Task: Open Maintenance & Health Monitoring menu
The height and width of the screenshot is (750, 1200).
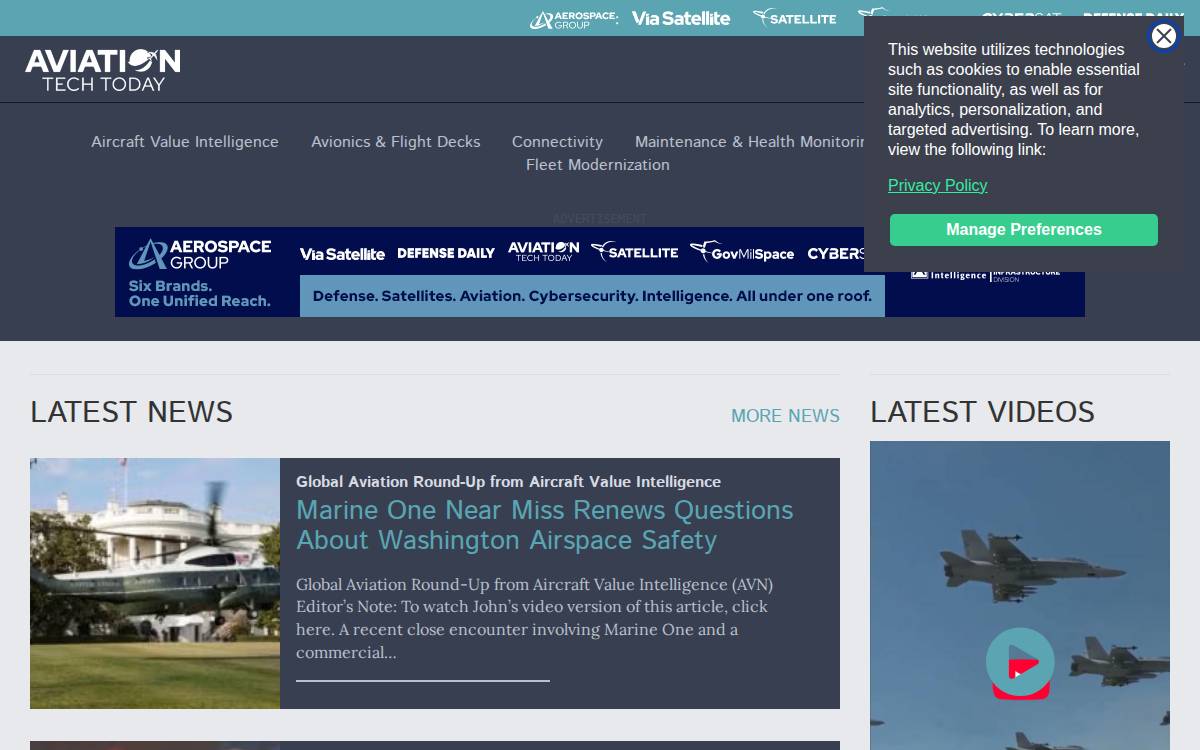Action: tap(750, 142)
